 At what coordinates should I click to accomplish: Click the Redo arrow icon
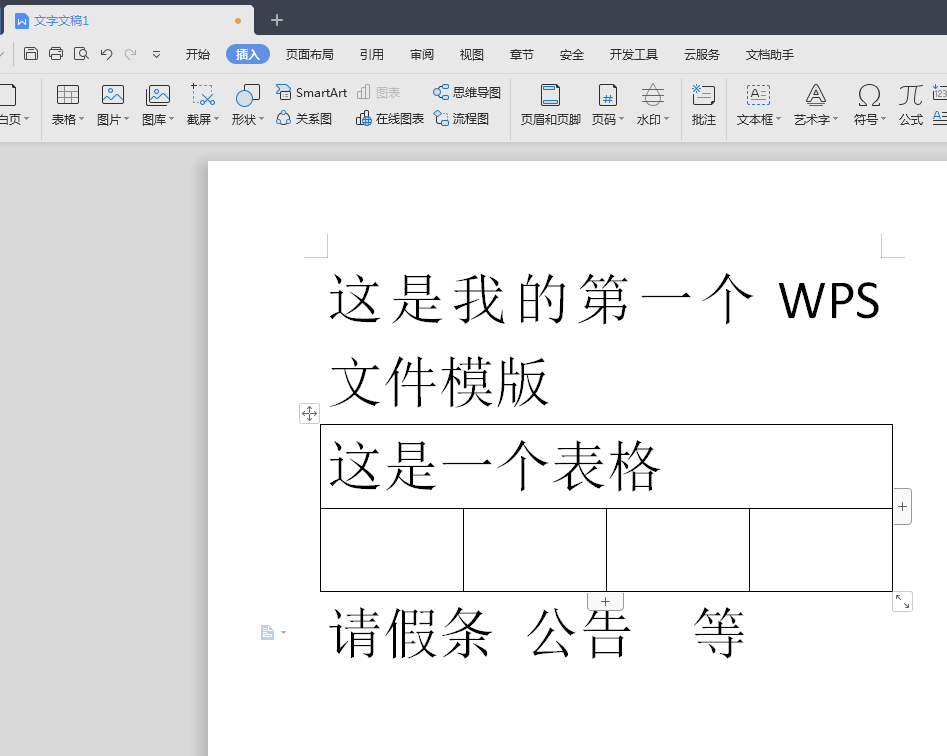(130, 54)
